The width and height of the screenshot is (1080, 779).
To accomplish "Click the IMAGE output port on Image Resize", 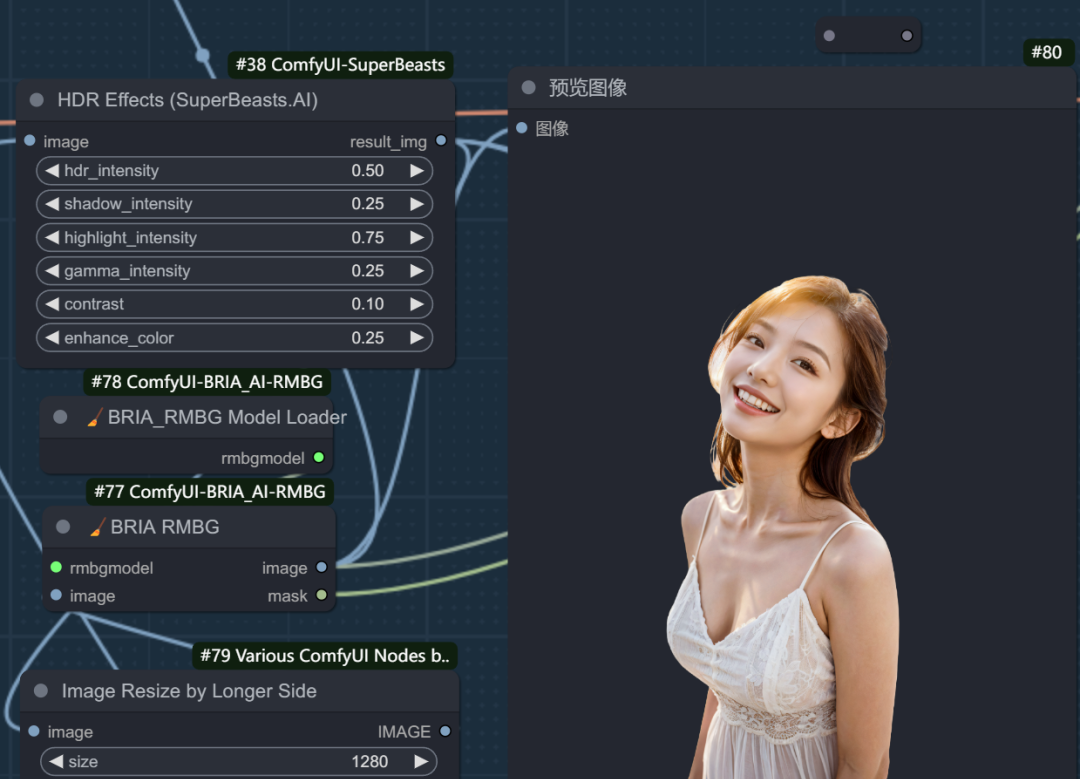I will [446, 731].
